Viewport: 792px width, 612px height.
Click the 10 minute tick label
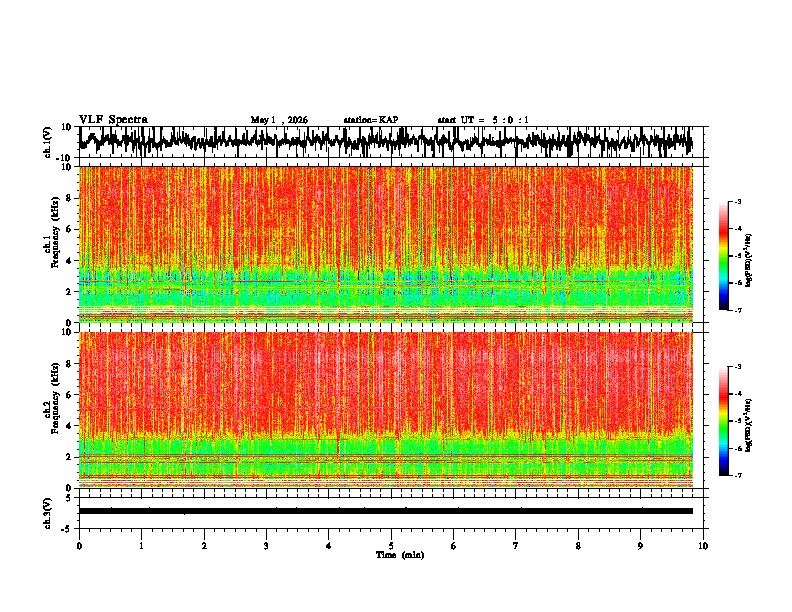(x=703, y=546)
